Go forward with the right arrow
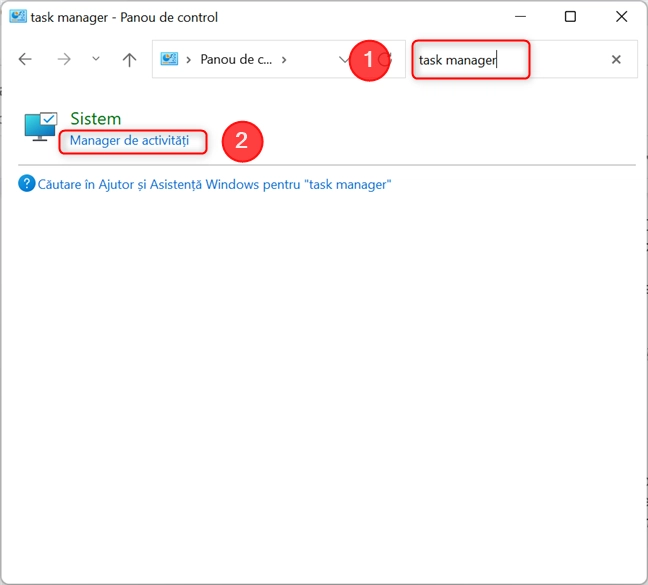Screen dimensions: 648x585 pos(64,59)
